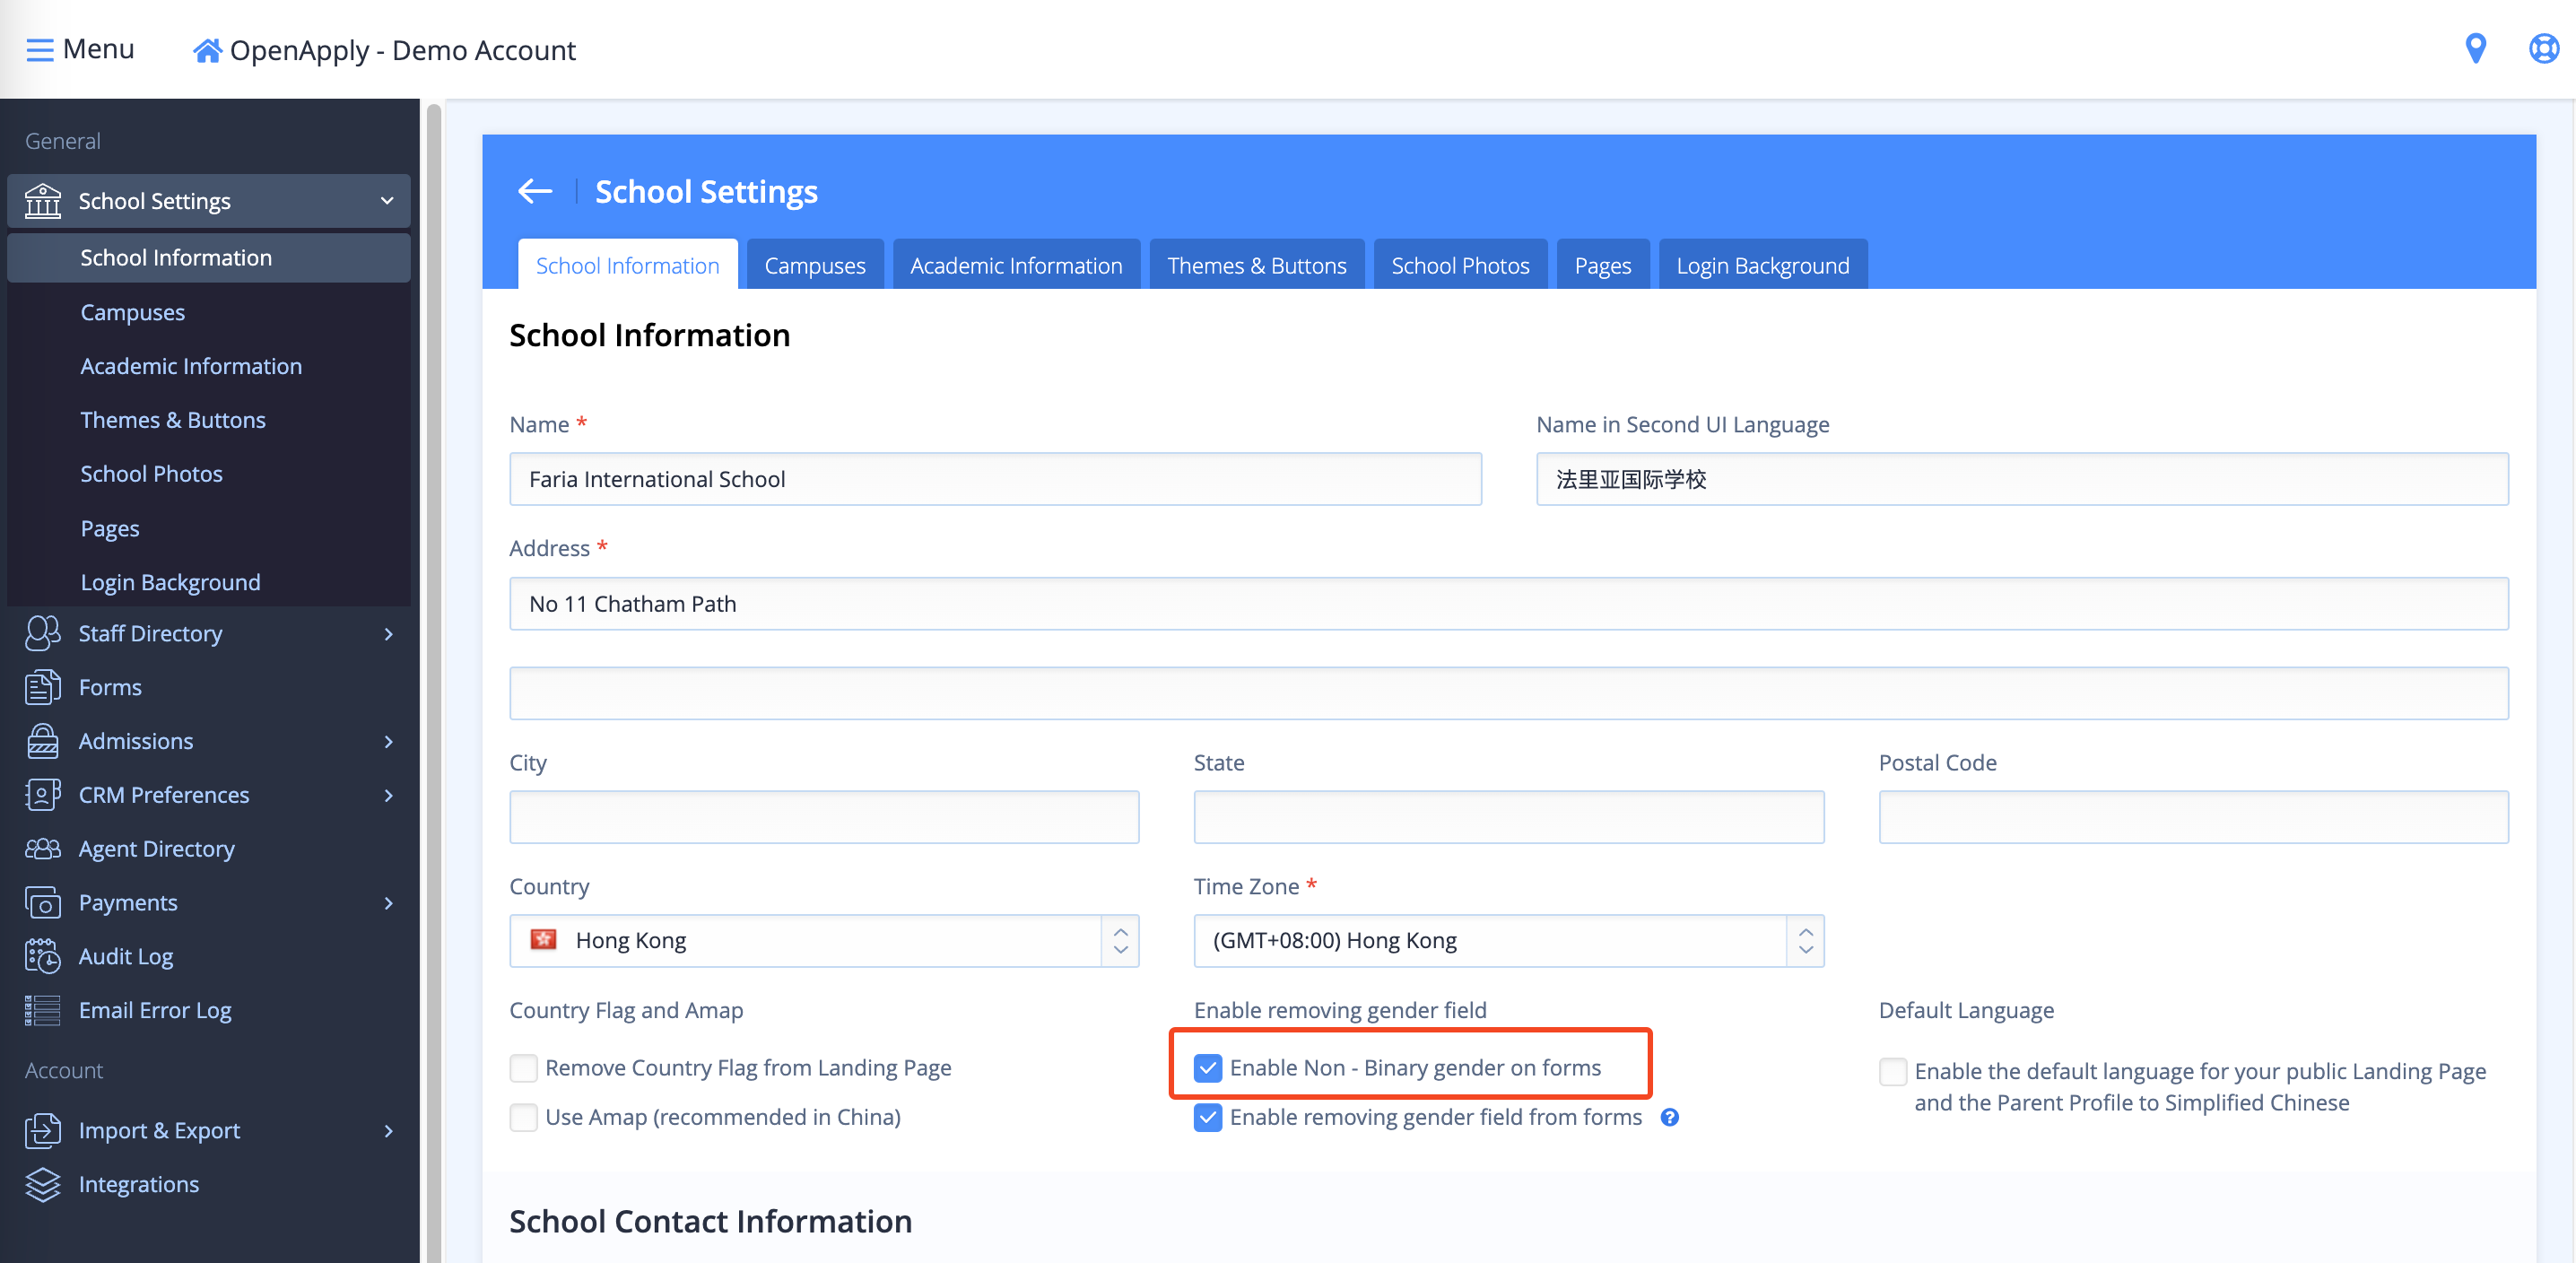Image resolution: width=2576 pixels, height=1263 pixels.
Task: Open the location pin icon
Action: (2475, 49)
